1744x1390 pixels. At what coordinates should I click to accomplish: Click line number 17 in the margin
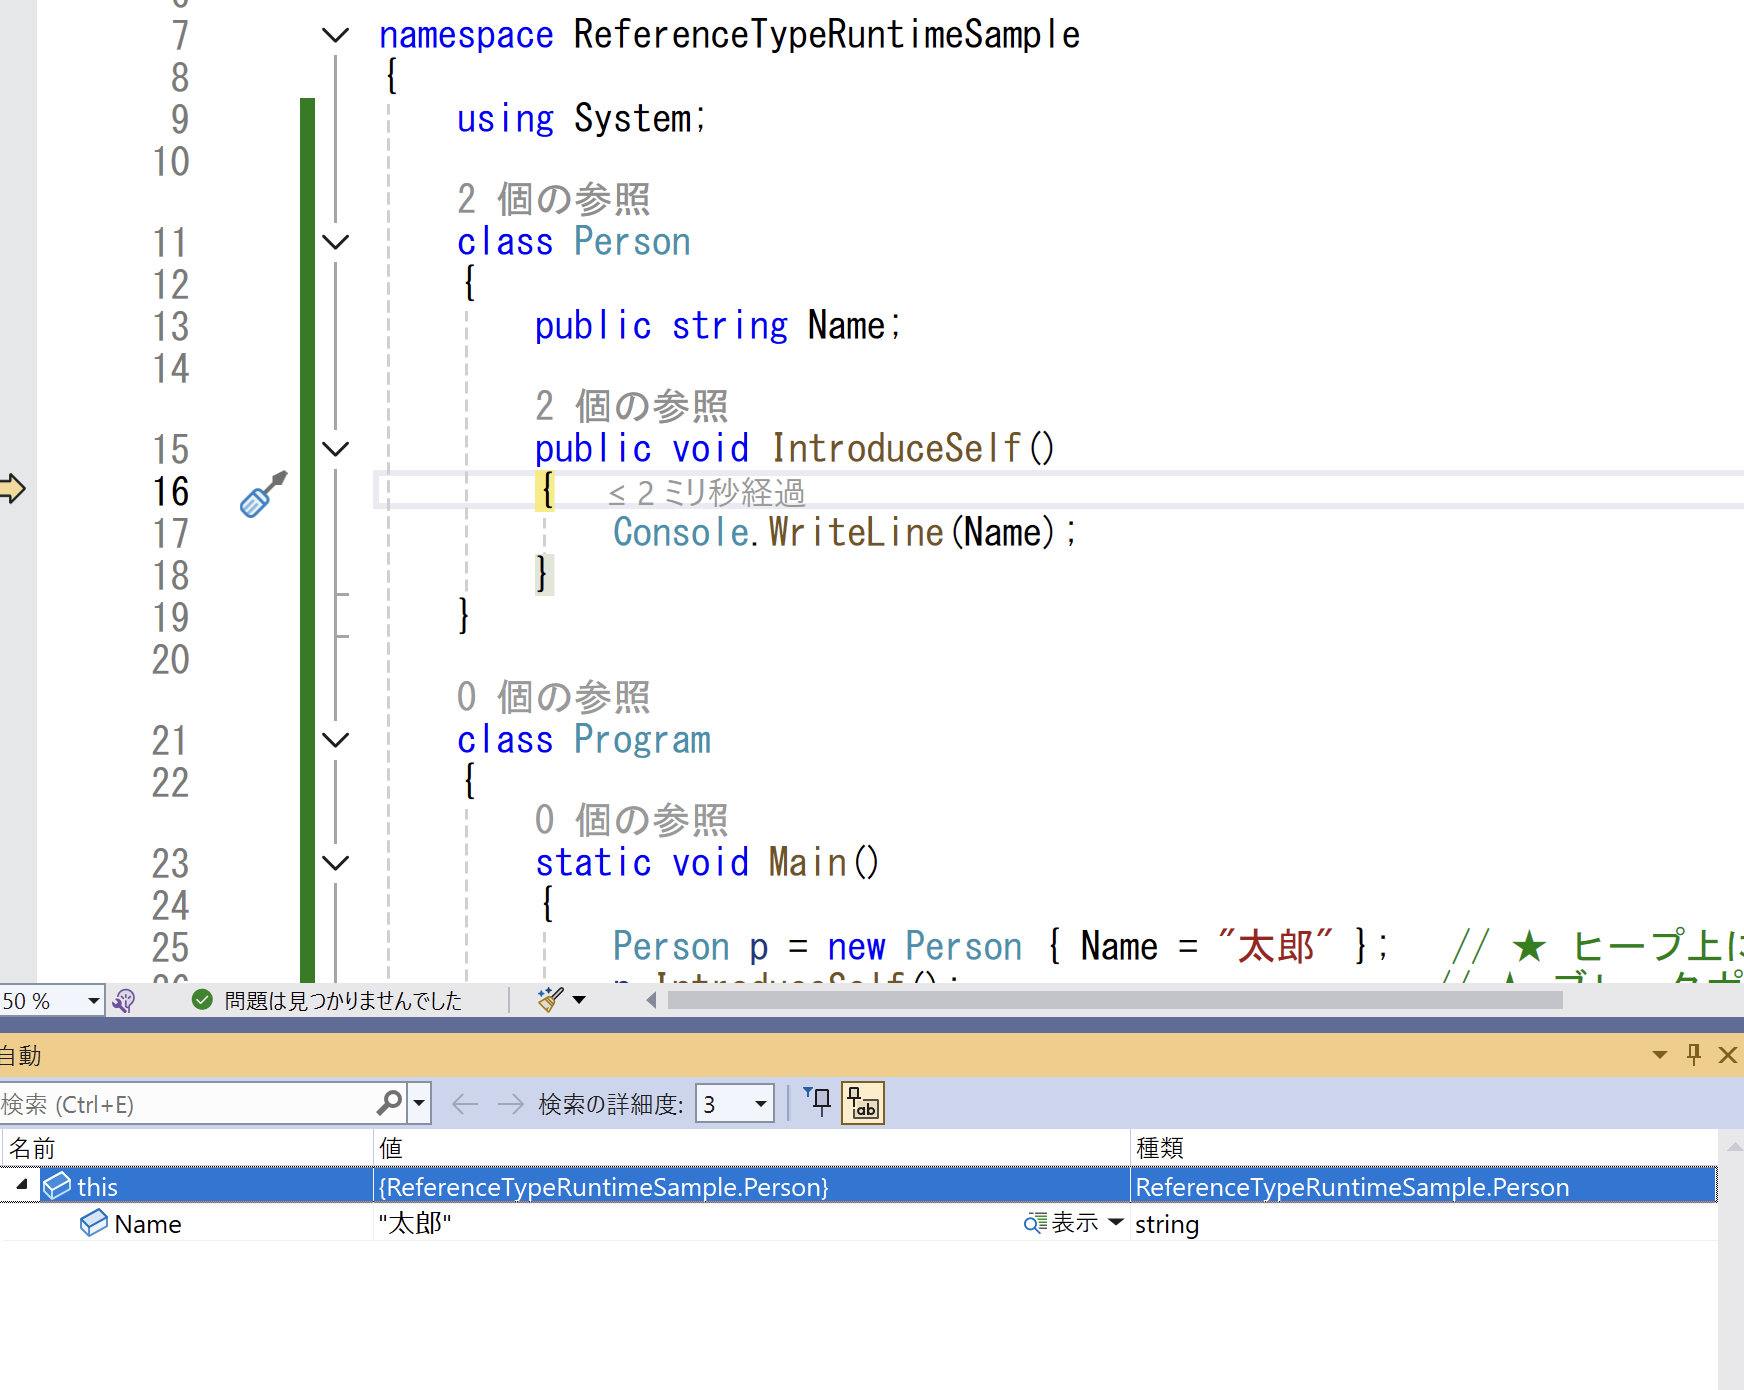tap(171, 534)
